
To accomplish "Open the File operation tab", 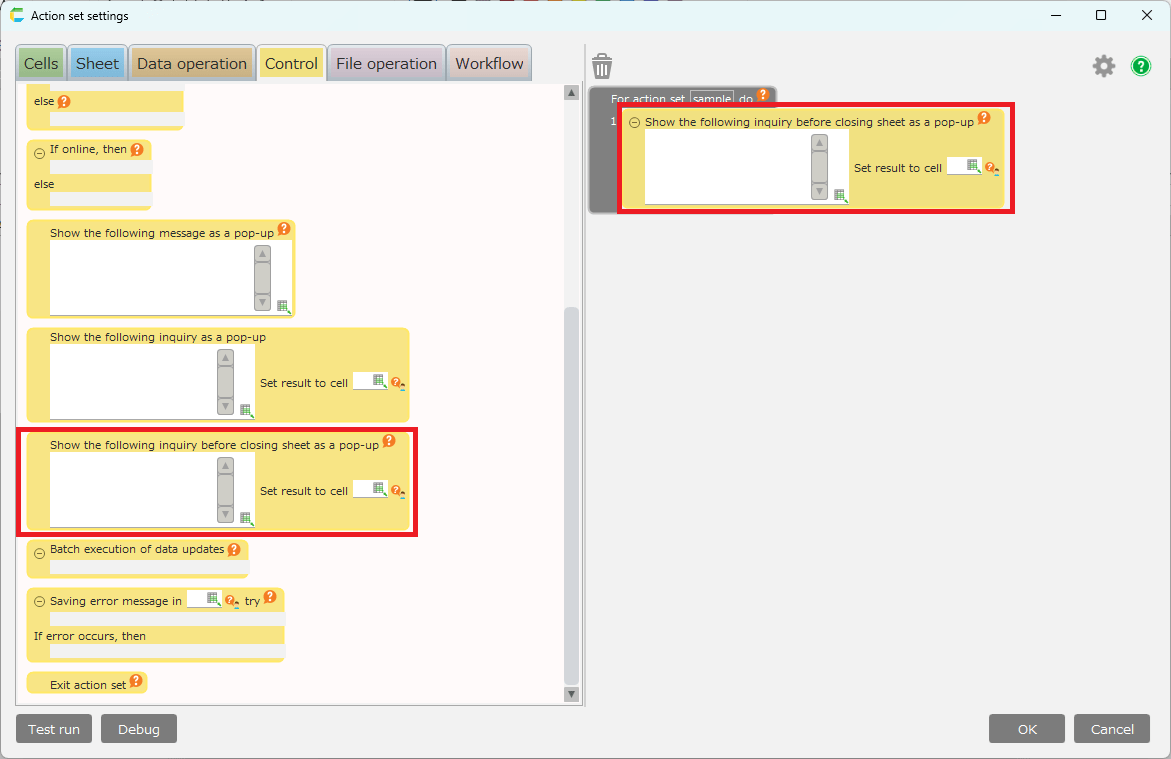I will tap(386, 64).
